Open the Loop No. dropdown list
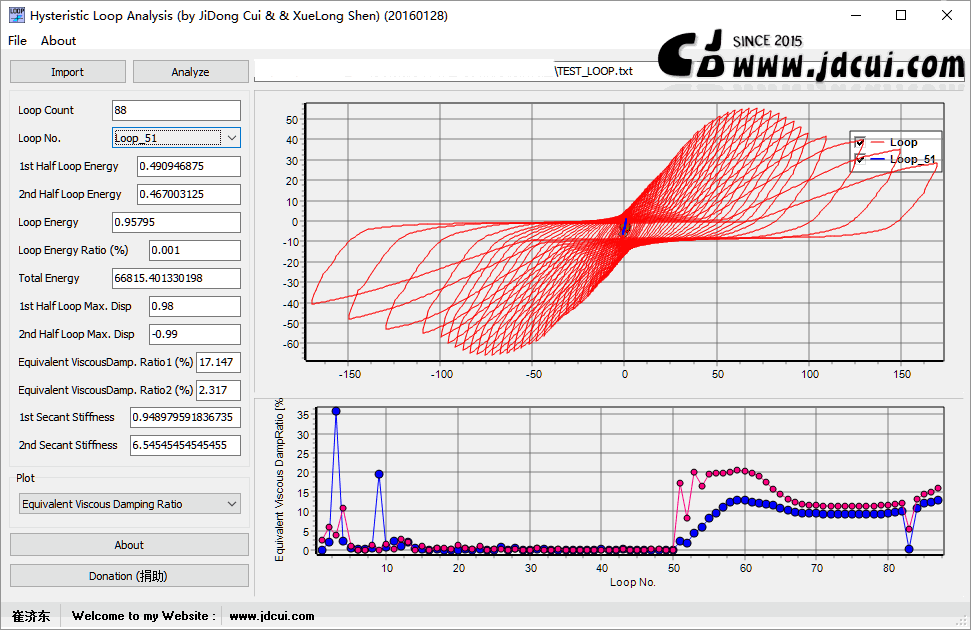 [x=232, y=138]
